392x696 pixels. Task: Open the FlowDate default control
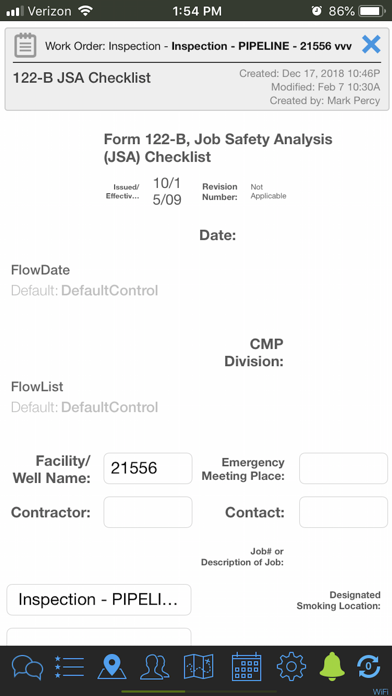(x=84, y=291)
